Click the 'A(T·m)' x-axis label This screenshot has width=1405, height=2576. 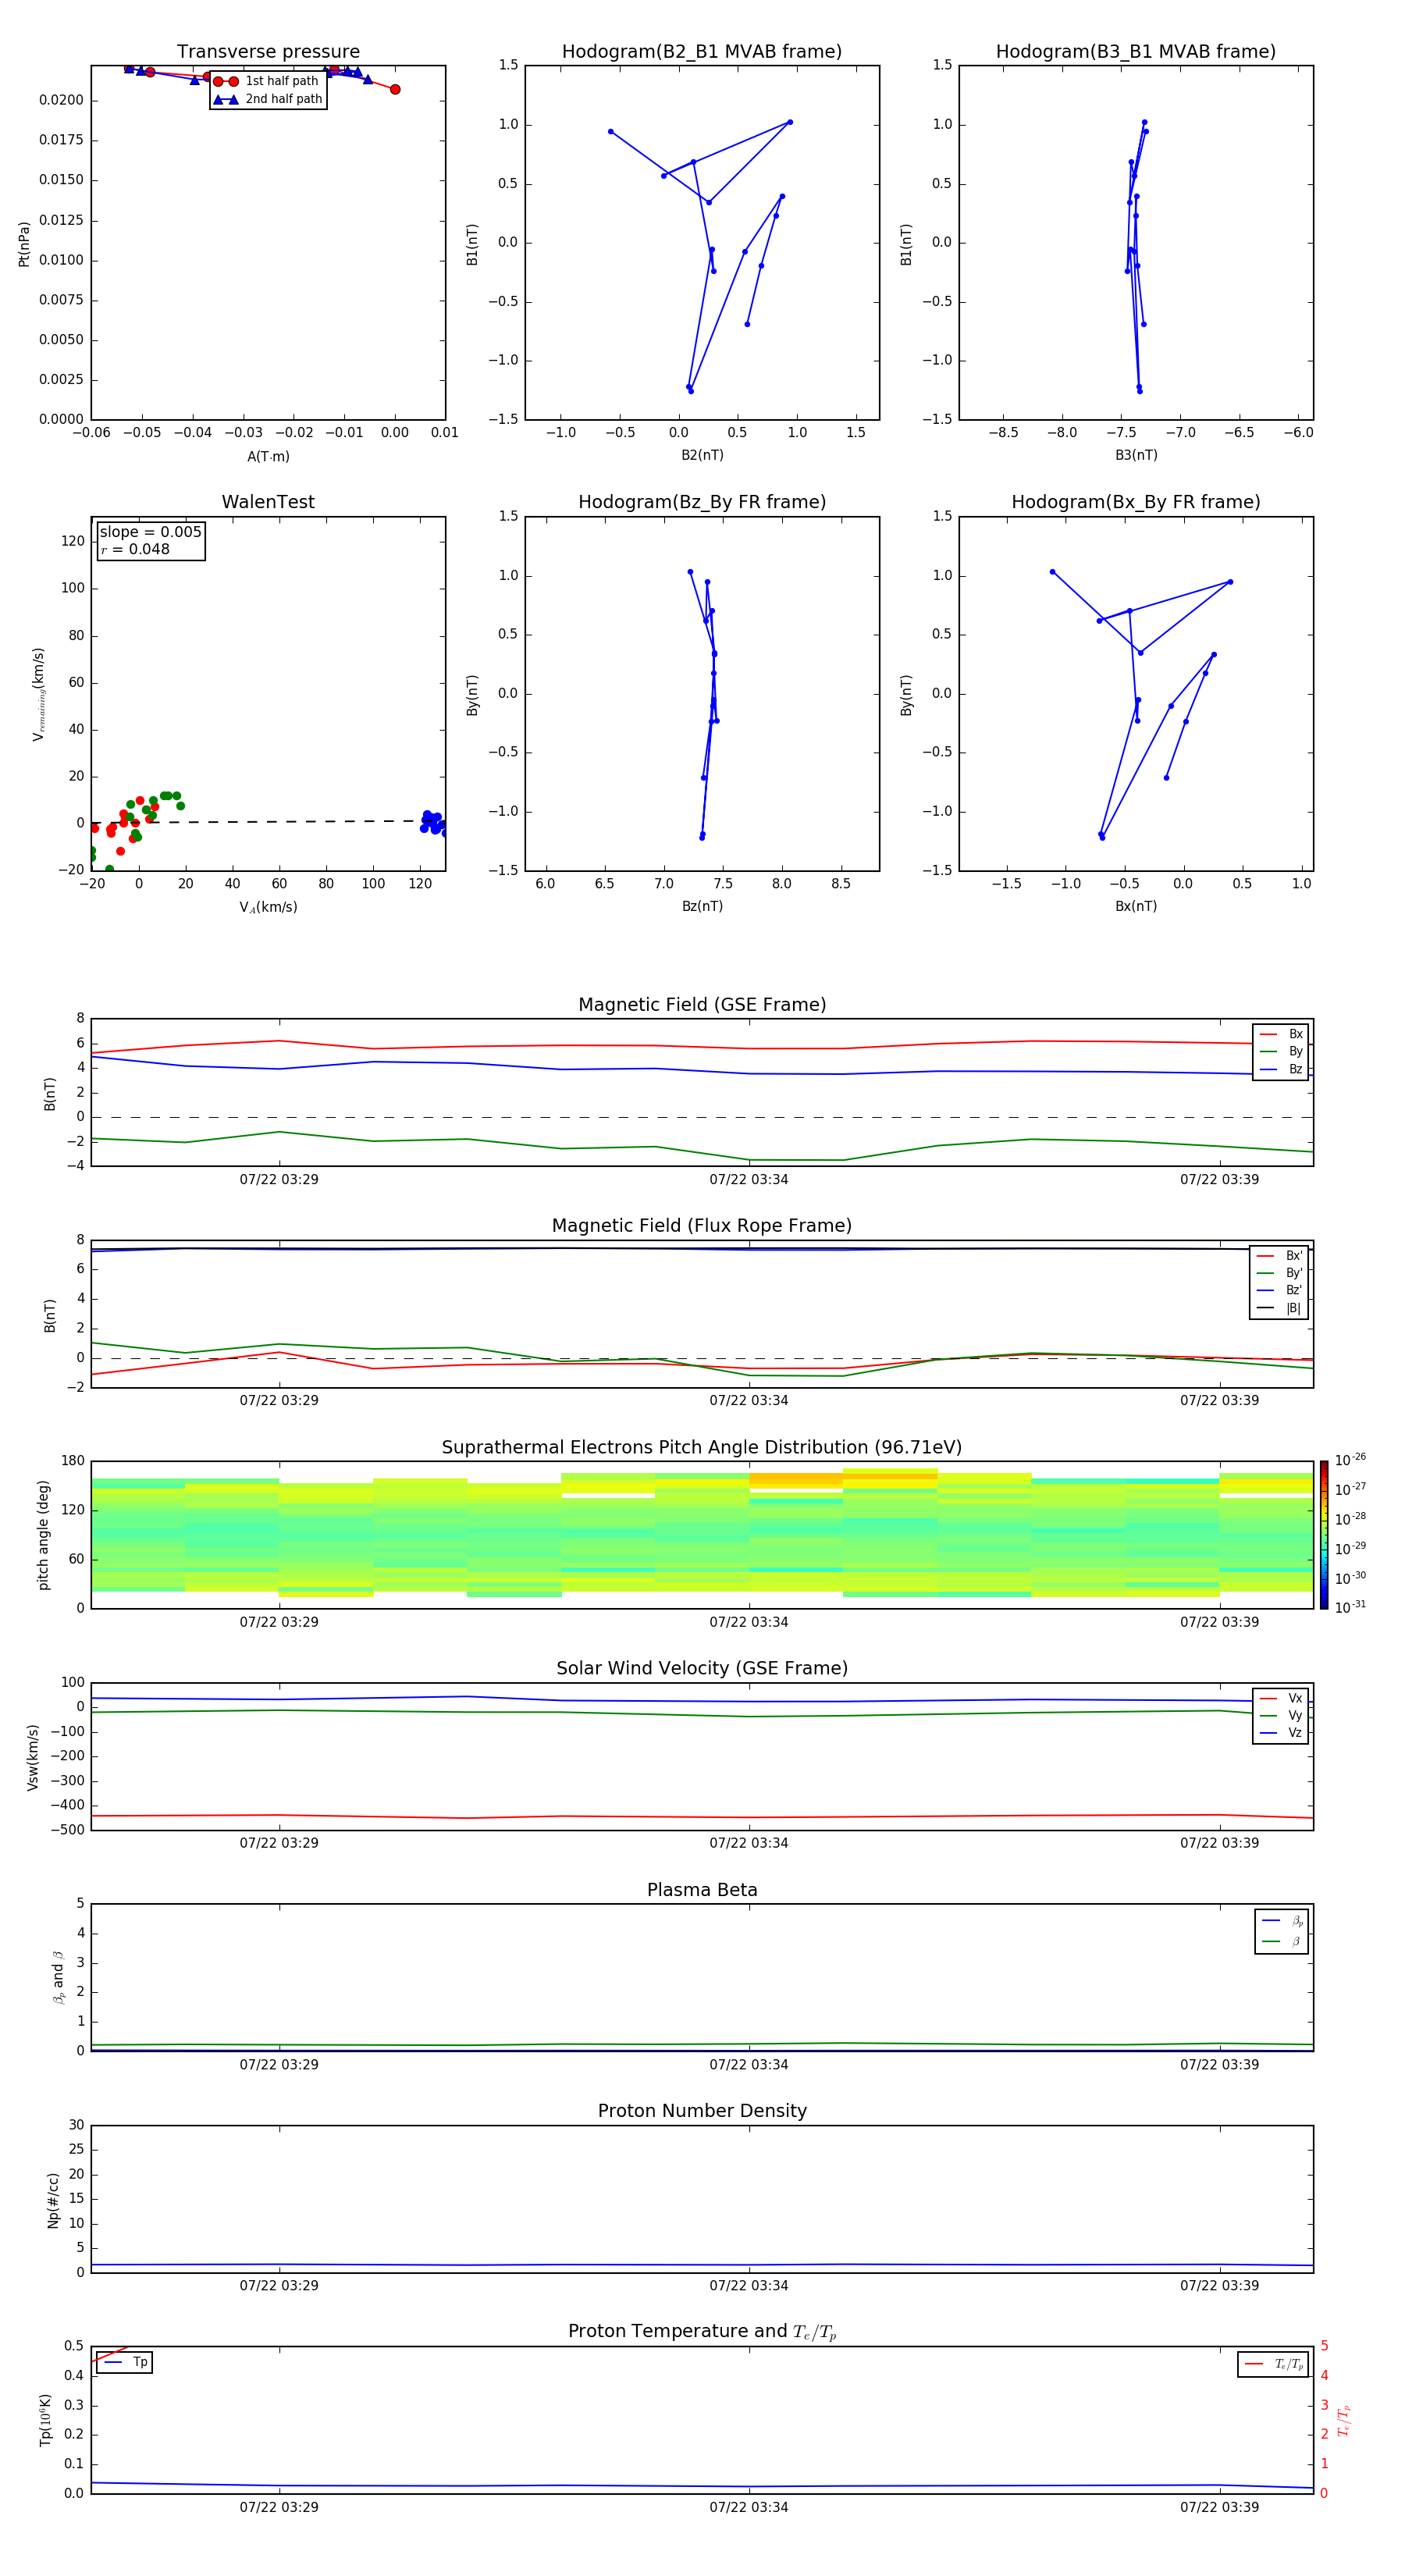click(268, 456)
